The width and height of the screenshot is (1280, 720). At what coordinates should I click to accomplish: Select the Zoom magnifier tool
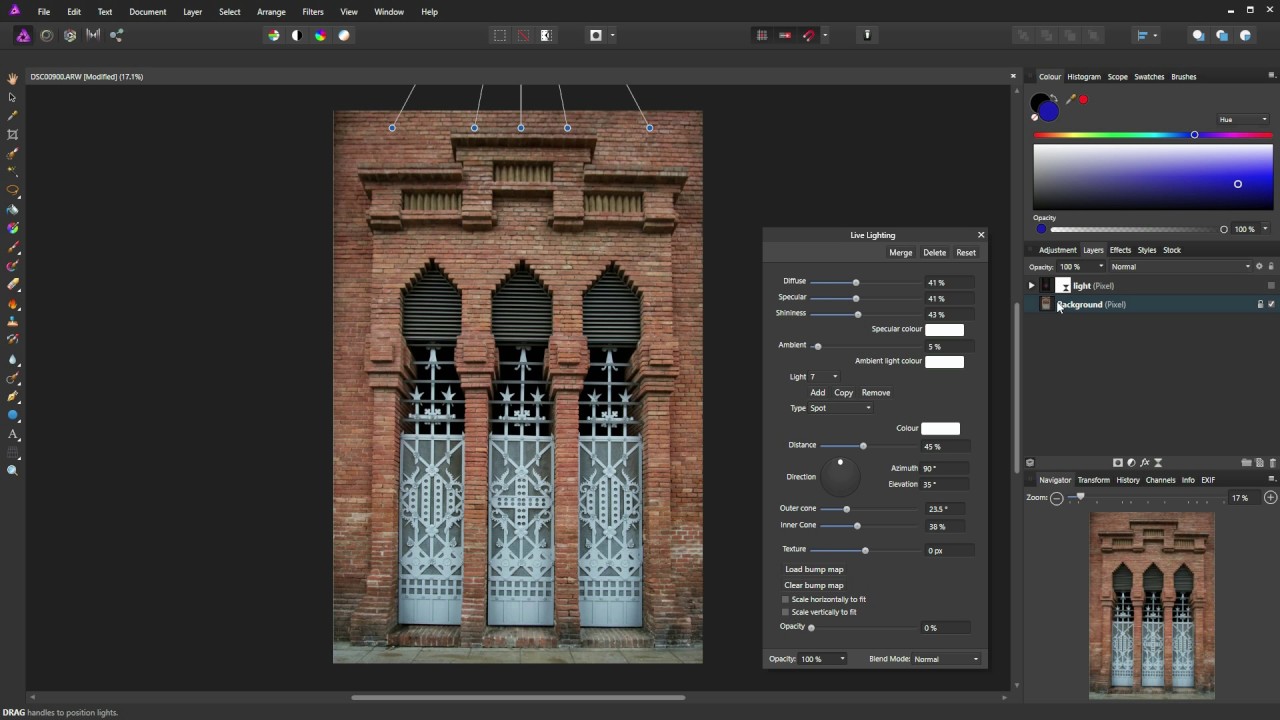(12, 471)
